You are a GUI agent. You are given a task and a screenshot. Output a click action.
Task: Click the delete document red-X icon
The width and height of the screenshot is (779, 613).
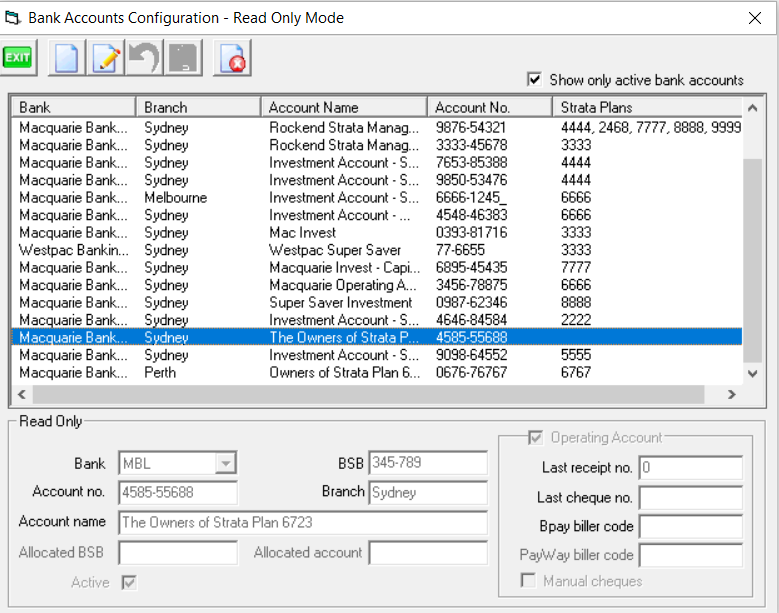pyautogui.click(x=233, y=58)
